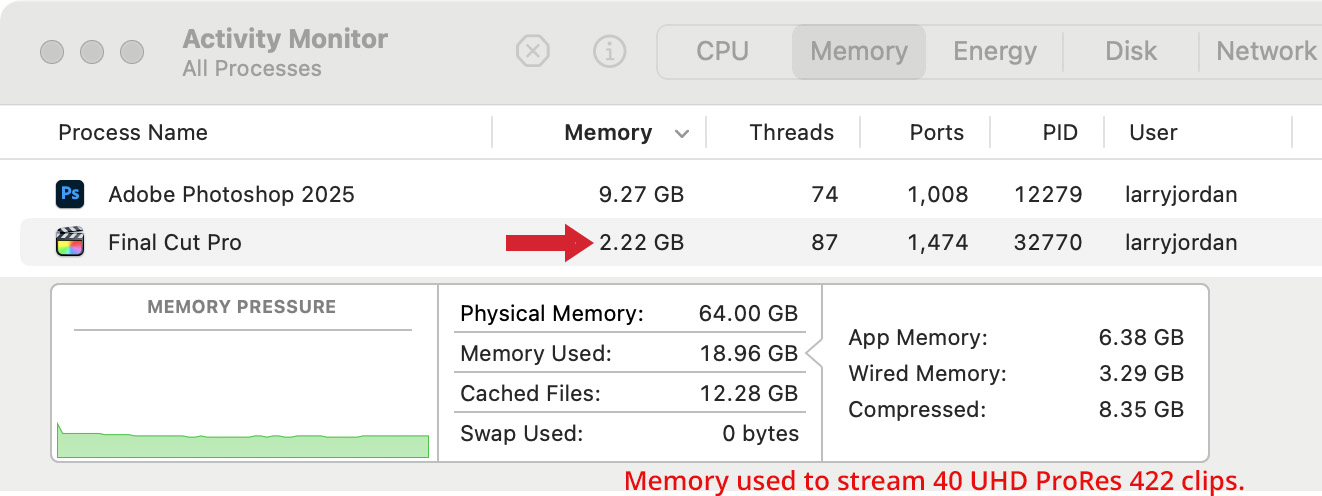Click the yellow minimize window button
This screenshot has height=496, width=1322.
(92, 51)
